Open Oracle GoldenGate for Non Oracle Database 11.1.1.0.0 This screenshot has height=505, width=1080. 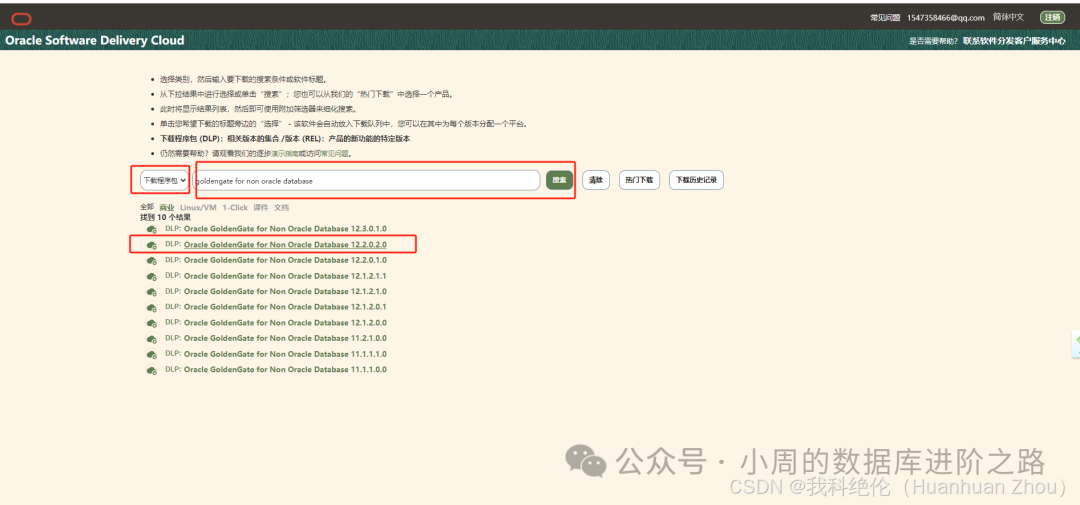click(285, 369)
